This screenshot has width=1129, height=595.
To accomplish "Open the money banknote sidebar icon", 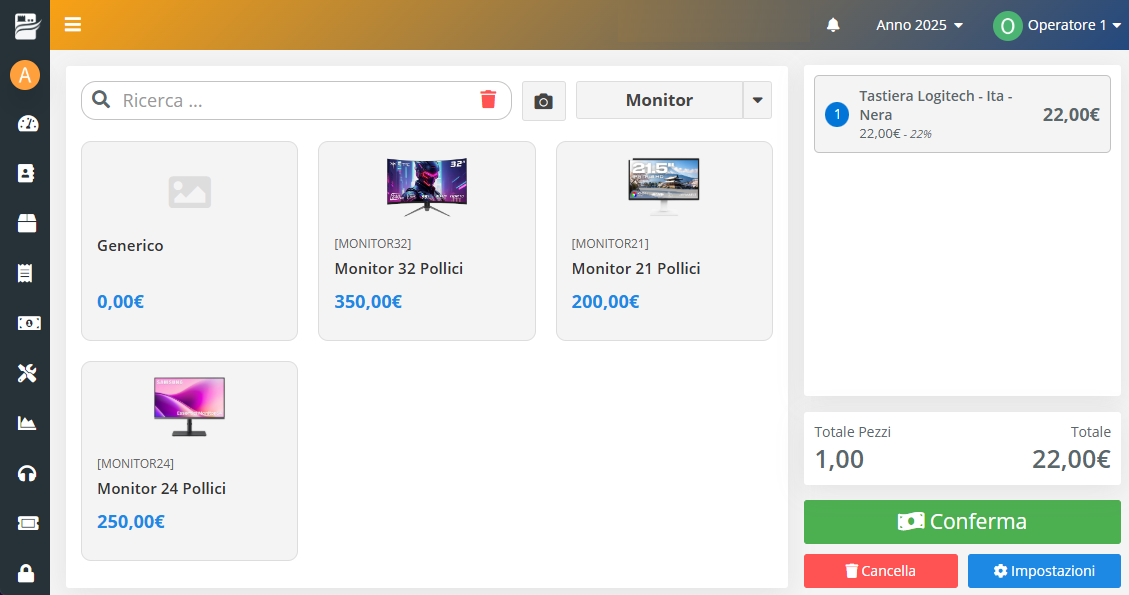I will tap(29, 323).
